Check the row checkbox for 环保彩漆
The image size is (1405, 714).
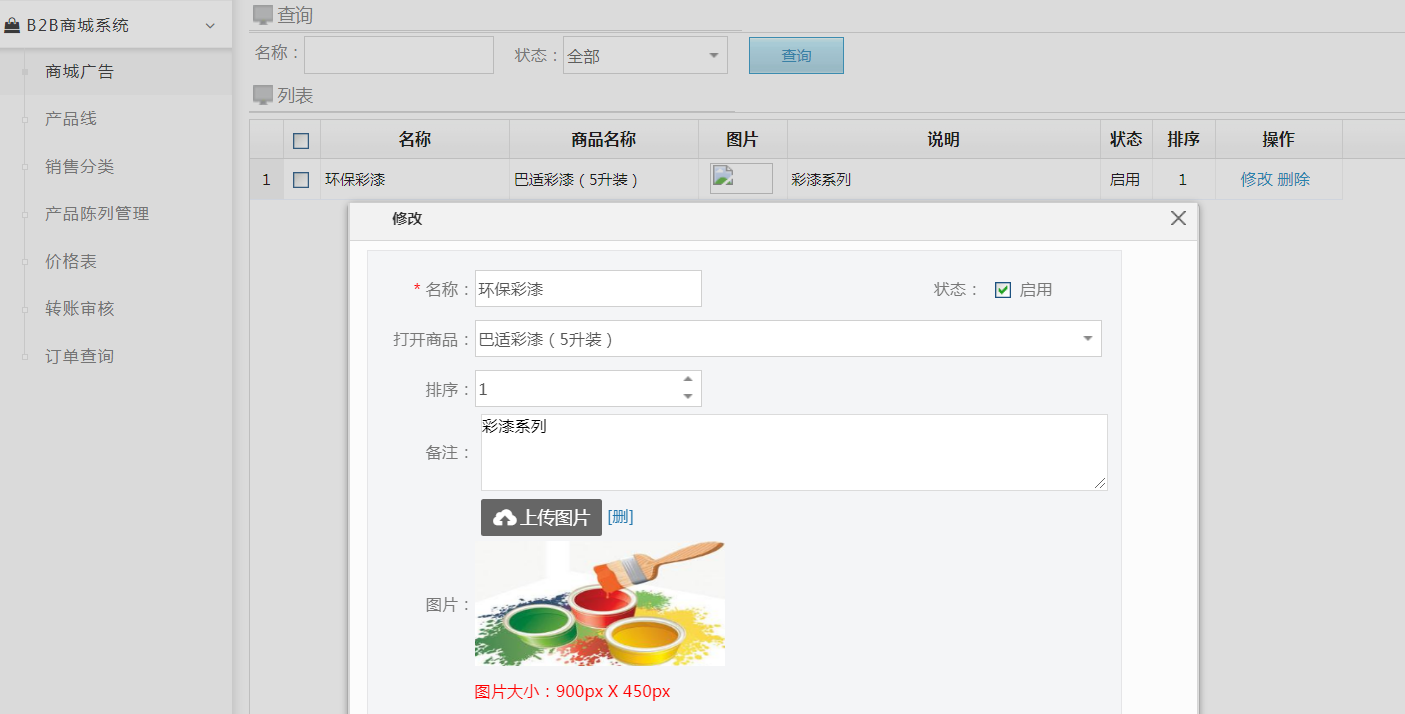click(x=302, y=178)
